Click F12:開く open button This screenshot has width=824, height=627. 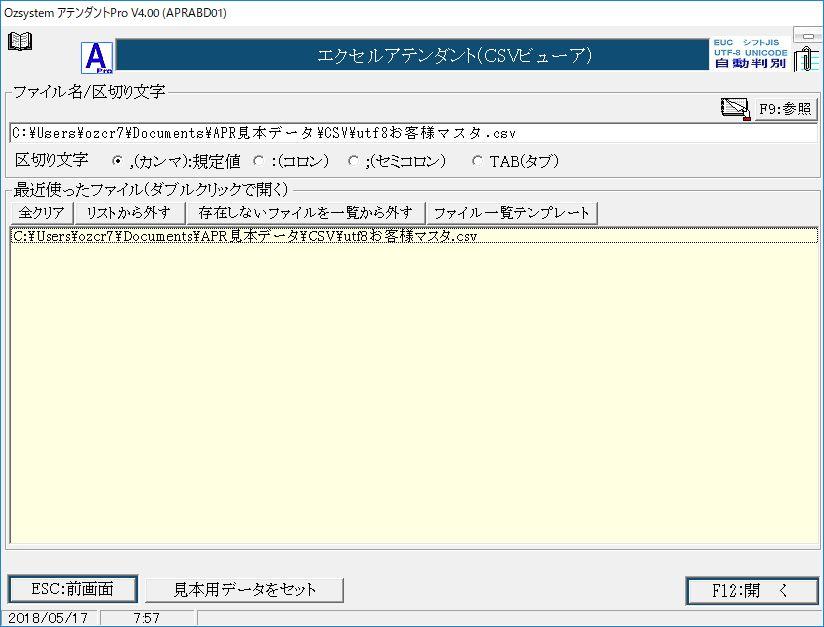pyautogui.click(x=752, y=591)
